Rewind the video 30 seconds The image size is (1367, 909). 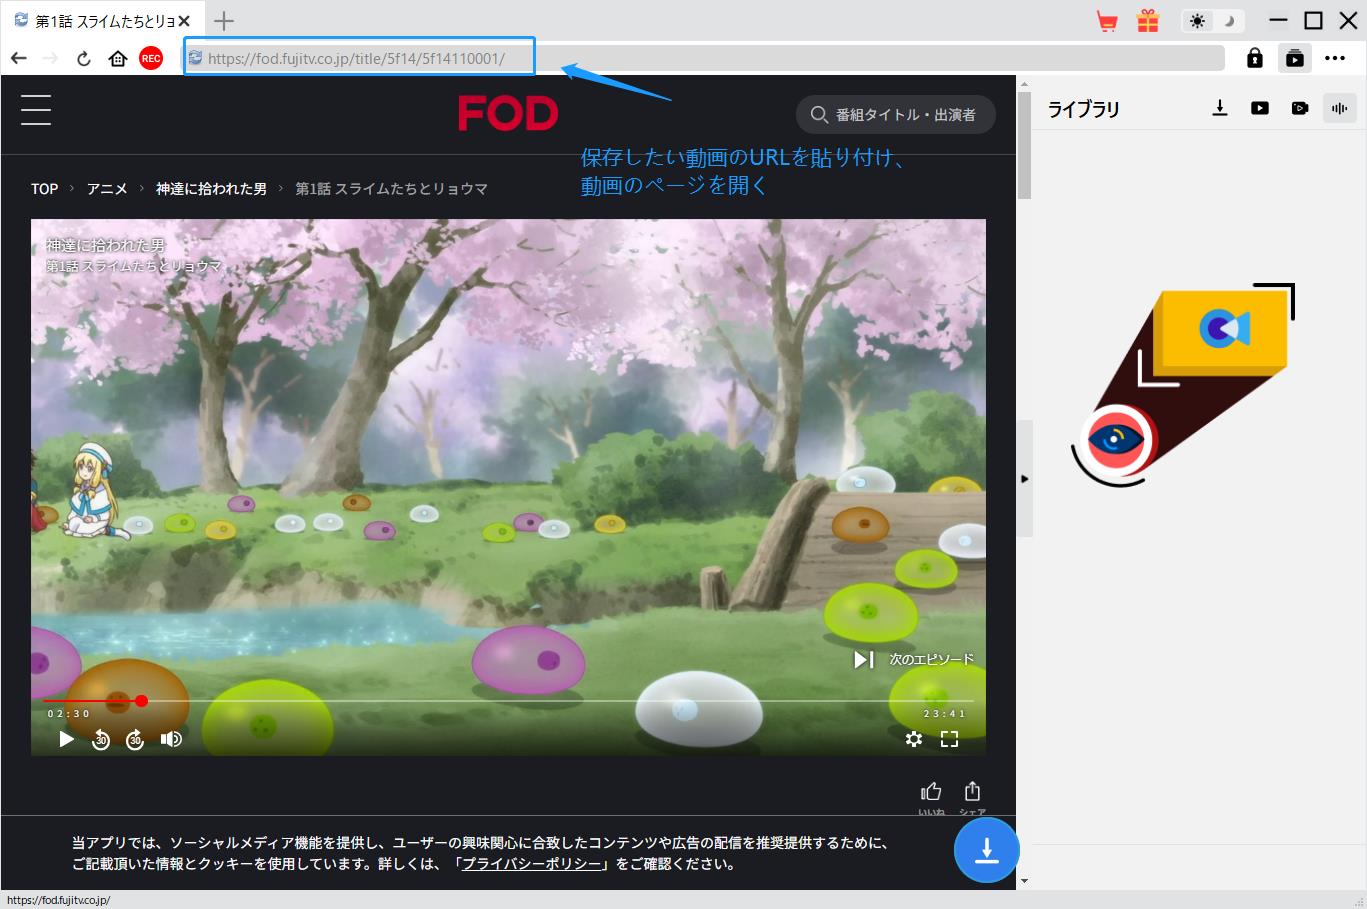click(101, 739)
